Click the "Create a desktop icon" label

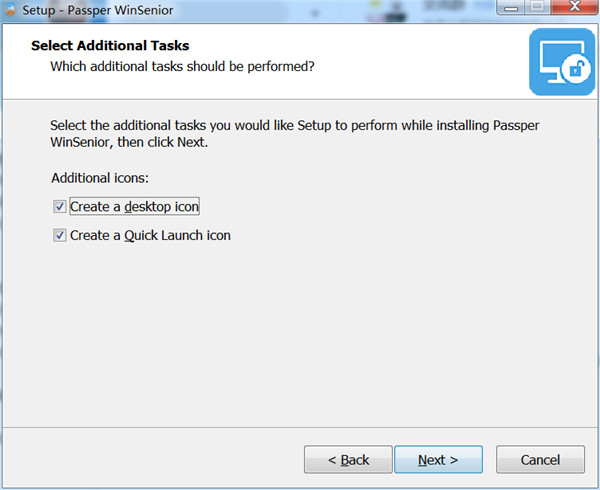[134, 207]
